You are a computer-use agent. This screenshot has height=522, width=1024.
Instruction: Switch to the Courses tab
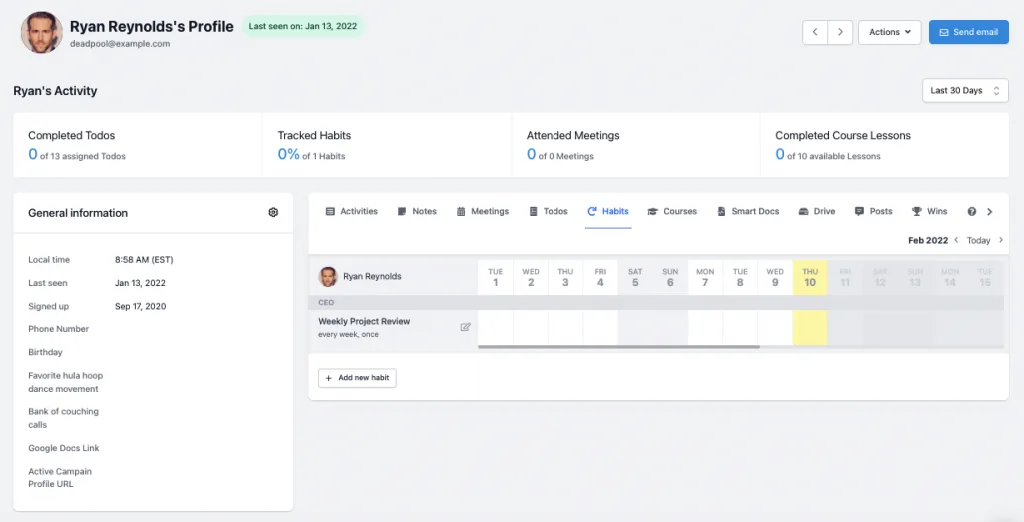tap(672, 212)
